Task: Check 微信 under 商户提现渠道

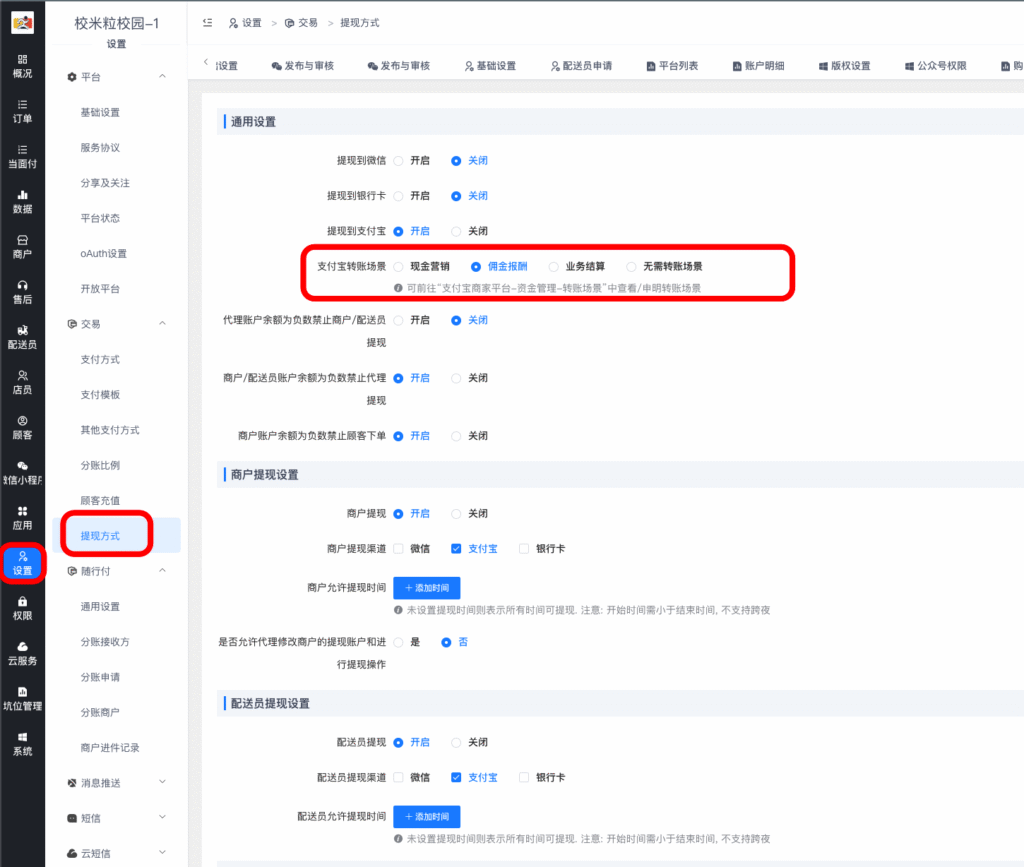Action: pyautogui.click(x=399, y=548)
